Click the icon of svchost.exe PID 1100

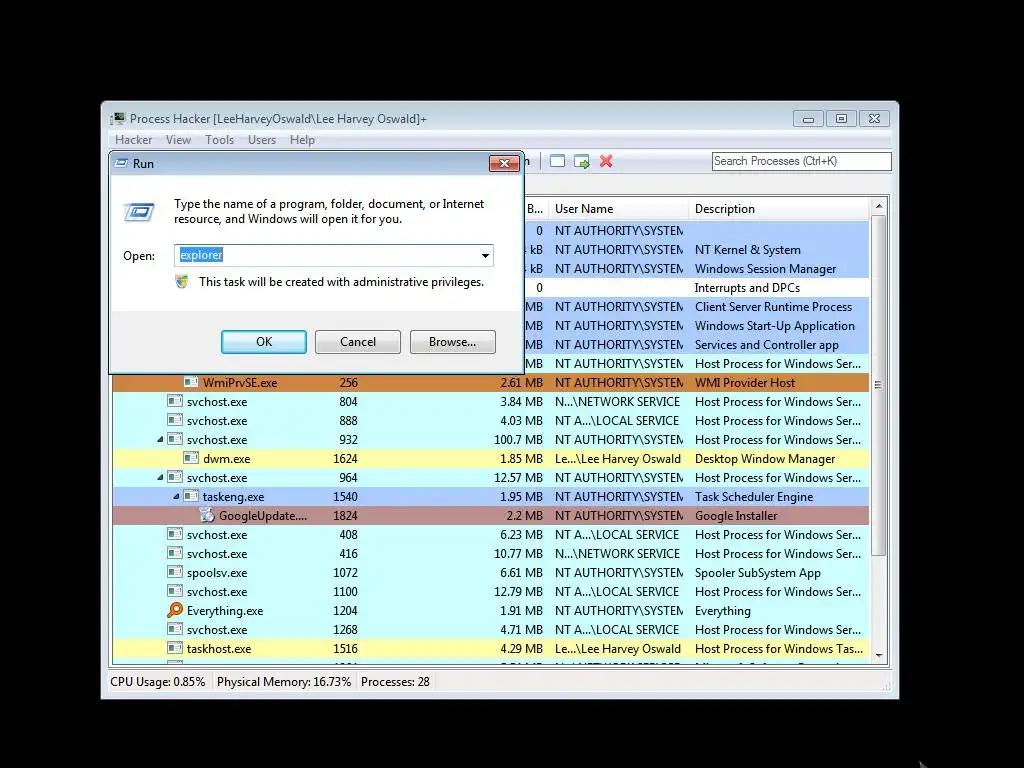(x=174, y=591)
